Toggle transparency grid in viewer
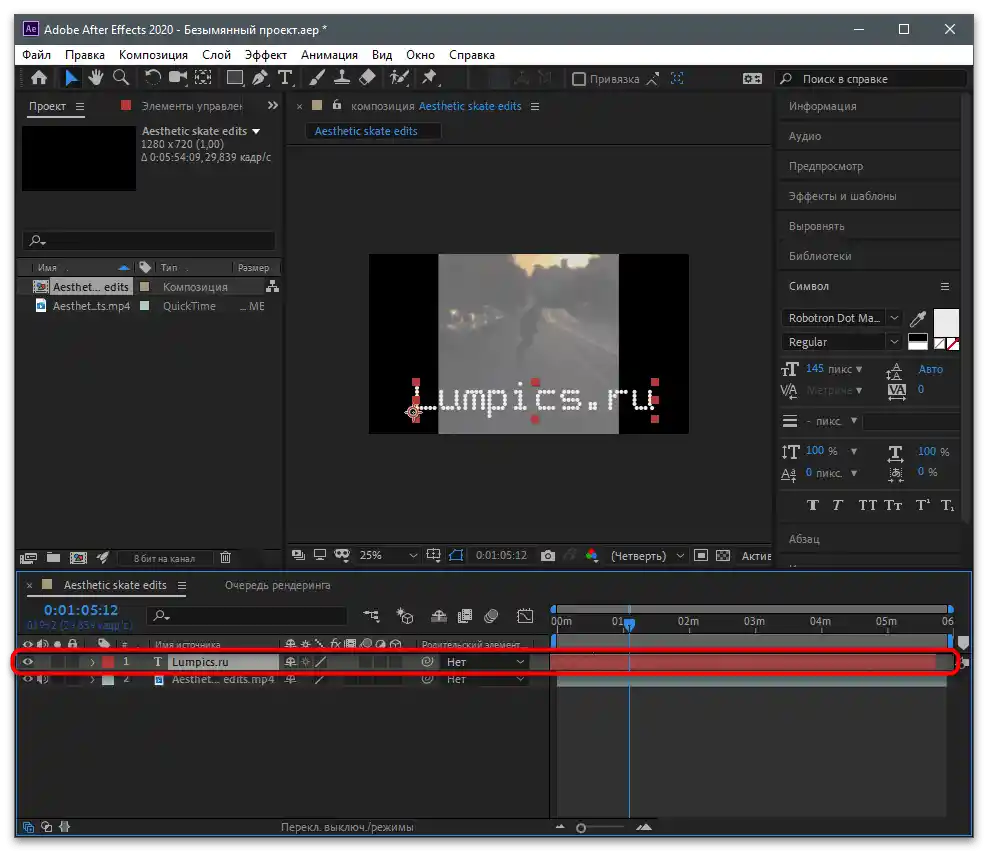The width and height of the screenshot is (988, 852). tap(723, 556)
